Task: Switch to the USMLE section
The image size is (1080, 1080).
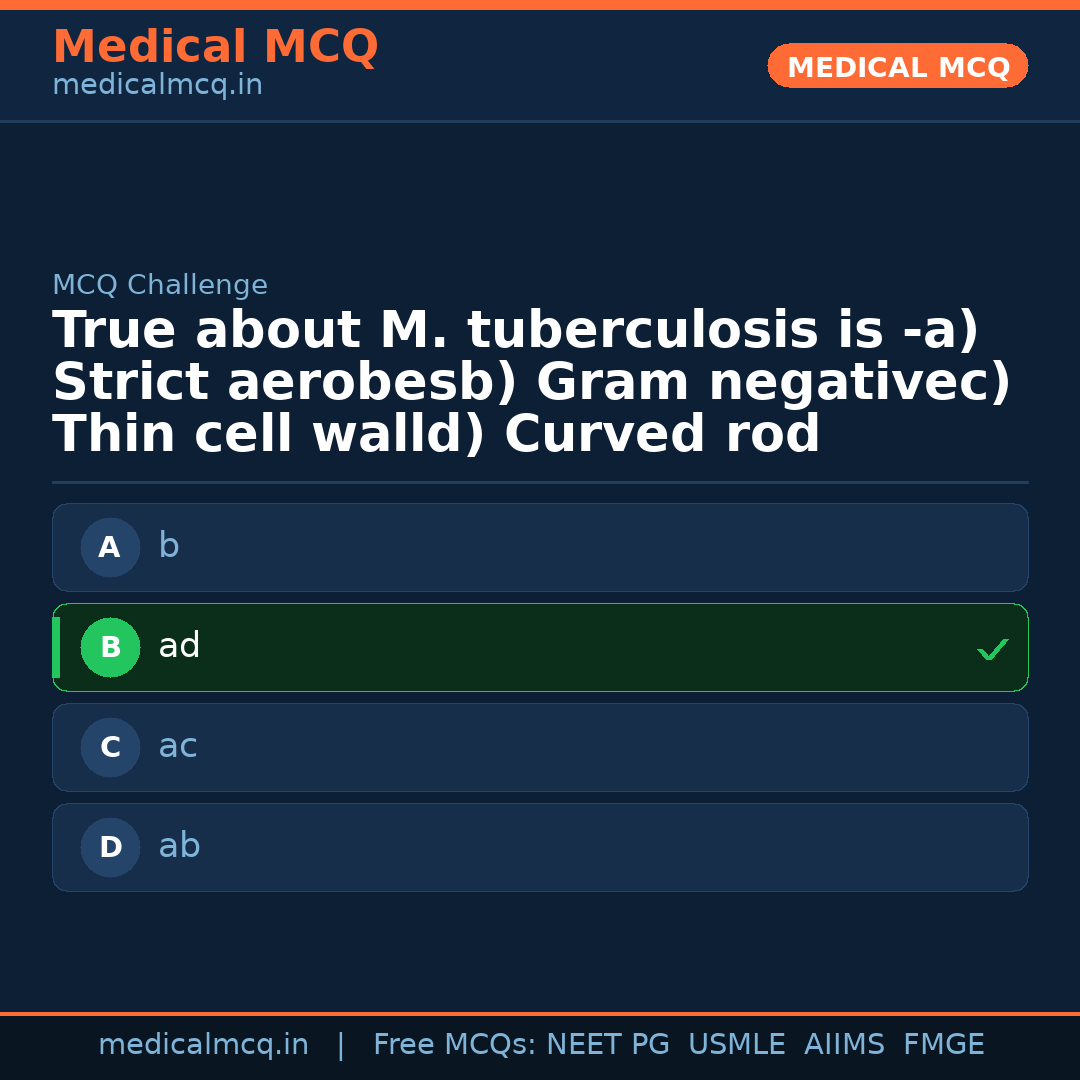Action: tap(737, 1044)
